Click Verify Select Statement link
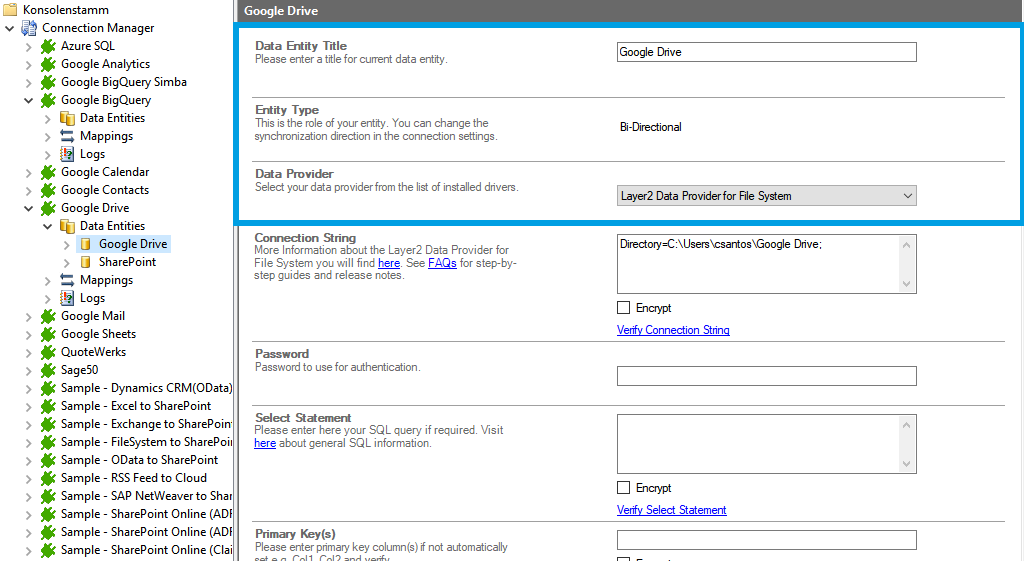 click(x=671, y=510)
